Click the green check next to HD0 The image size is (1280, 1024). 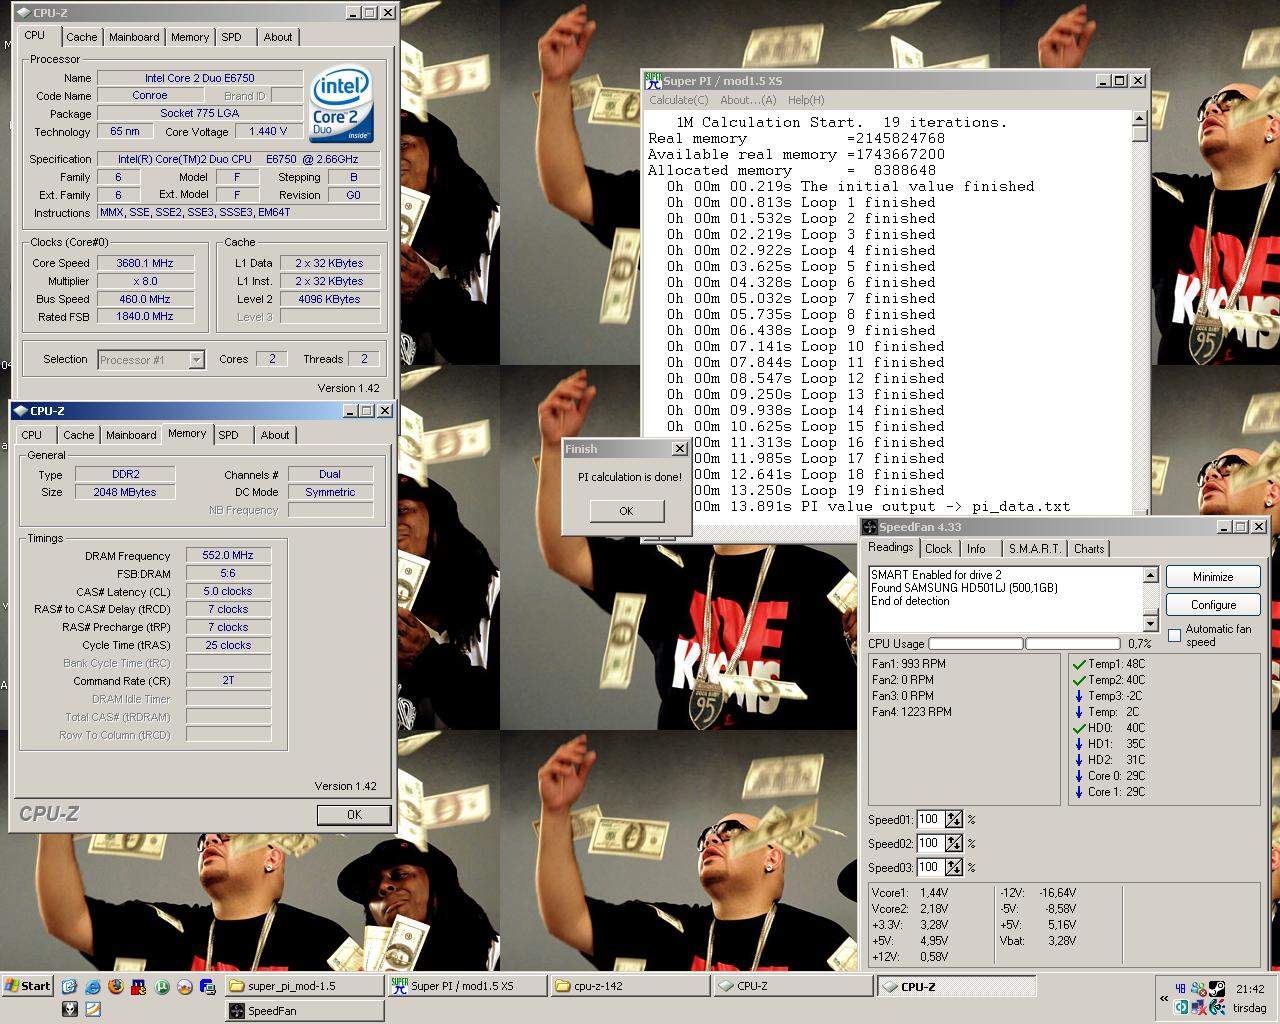pyautogui.click(x=1079, y=728)
